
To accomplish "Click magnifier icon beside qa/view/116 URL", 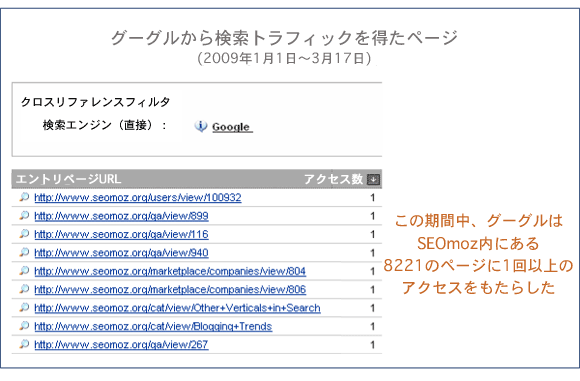I will click(x=24, y=234).
